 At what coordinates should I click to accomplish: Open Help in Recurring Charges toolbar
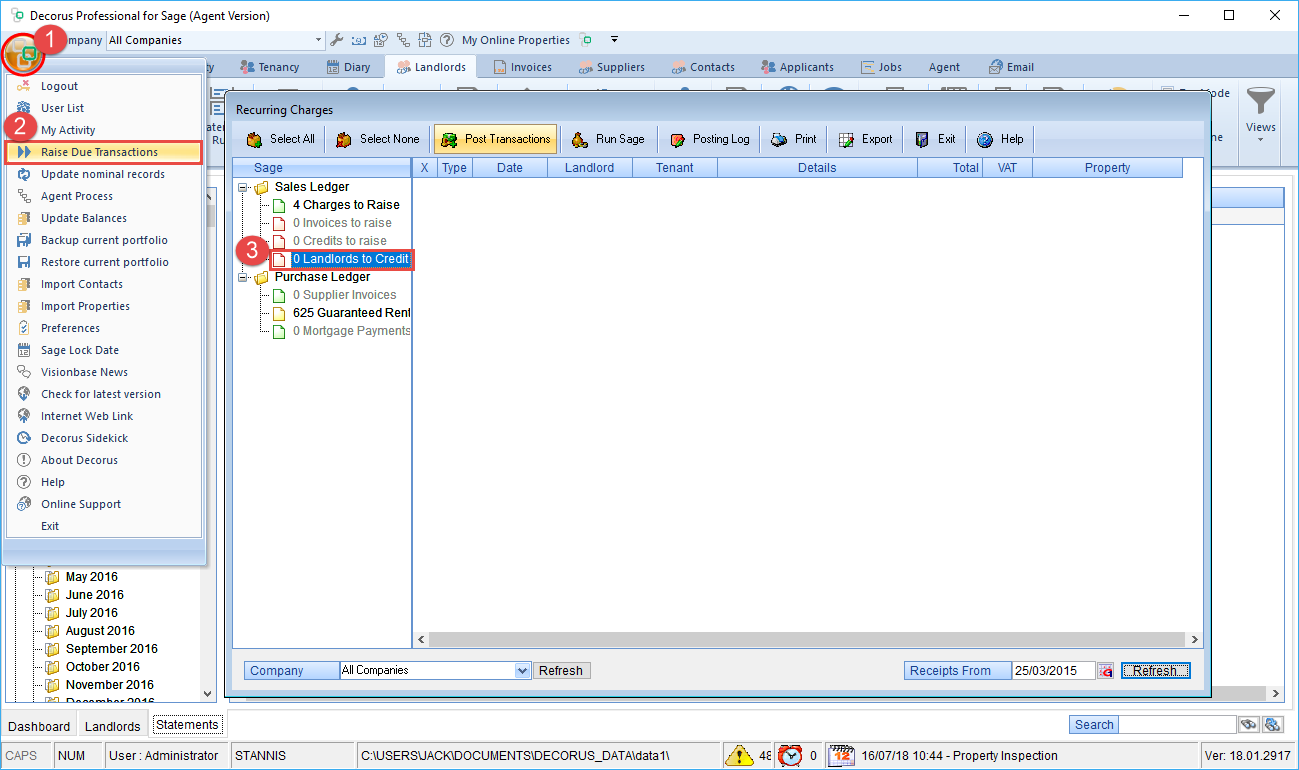coord(1000,139)
